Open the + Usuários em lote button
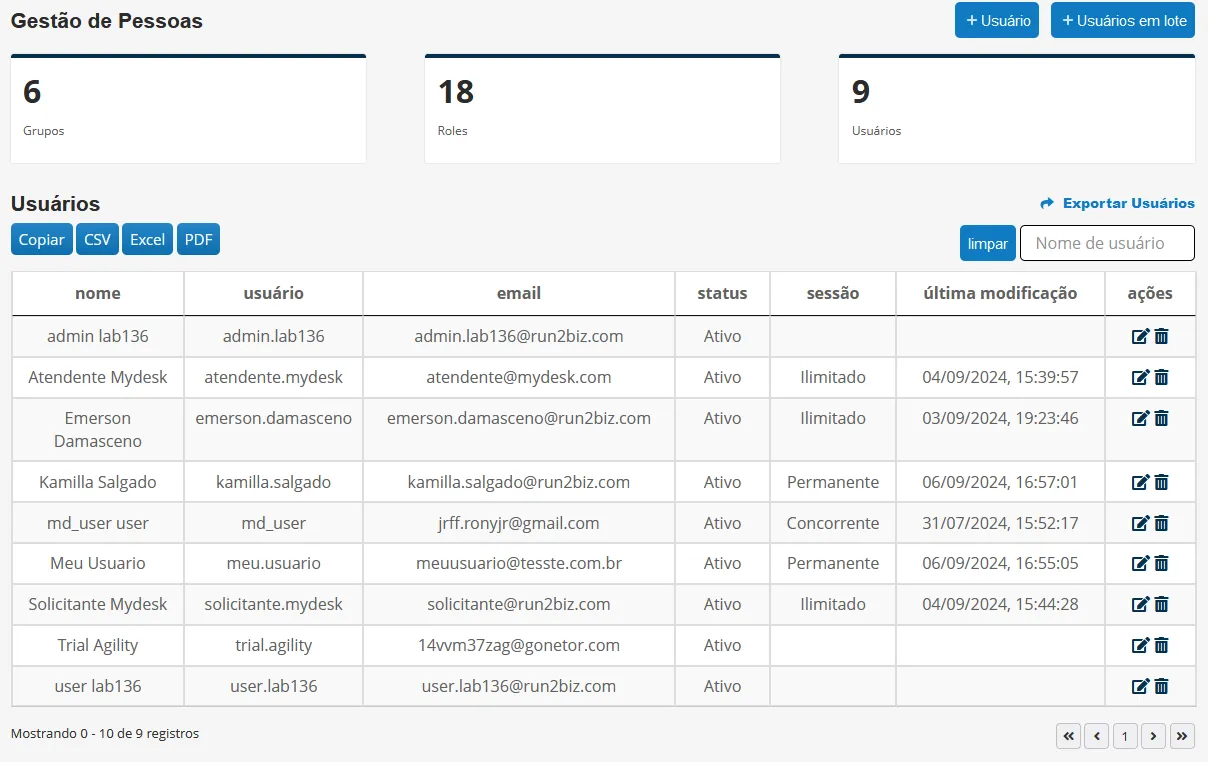The width and height of the screenshot is (1208, 762). pos(1123,20)
